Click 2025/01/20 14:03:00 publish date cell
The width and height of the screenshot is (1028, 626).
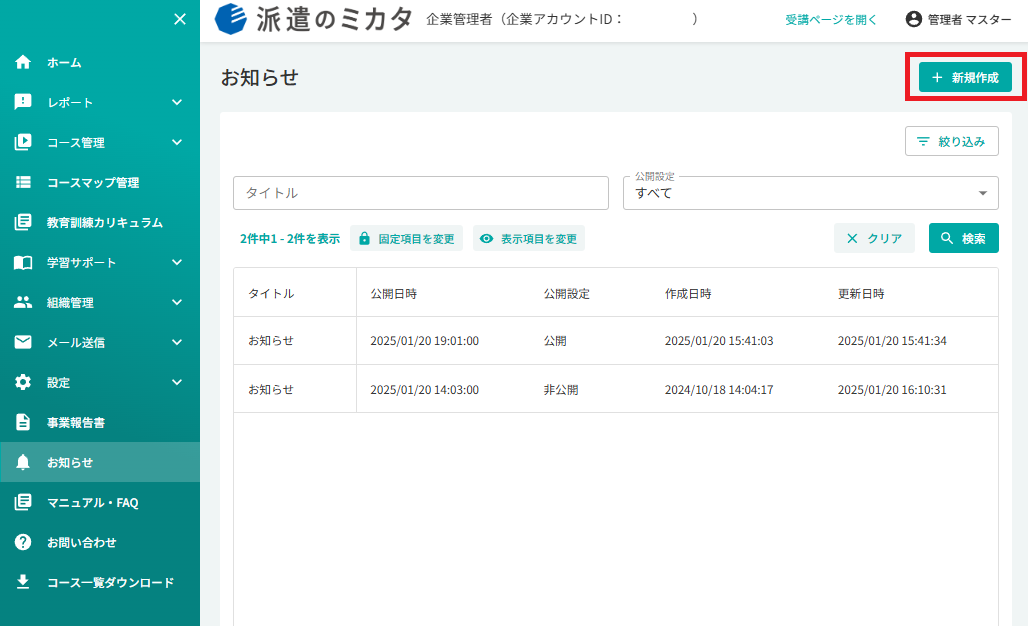[x=424, y=389]
